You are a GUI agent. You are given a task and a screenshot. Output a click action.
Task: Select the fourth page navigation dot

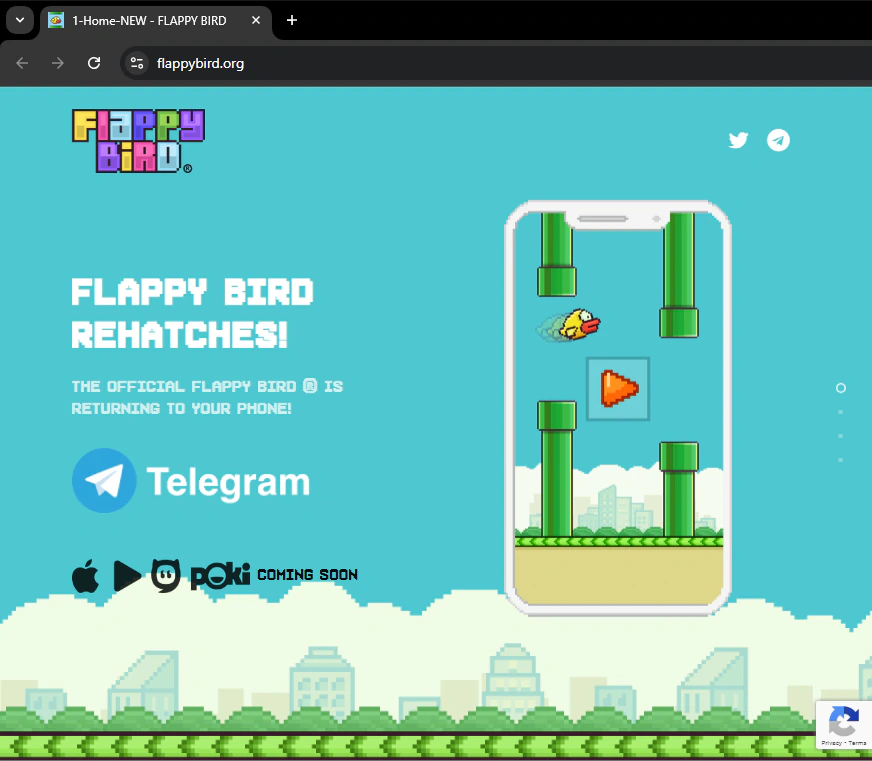tap(840, 460)
